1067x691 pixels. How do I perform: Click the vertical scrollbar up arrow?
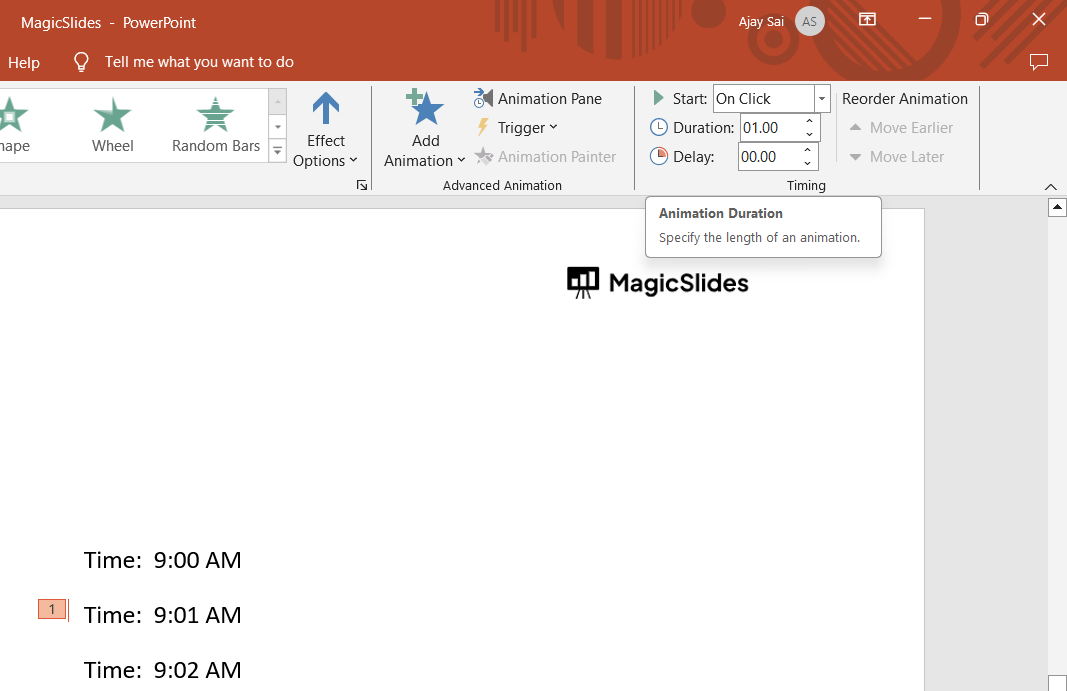pyautogui.click(x=1057, y=206)
